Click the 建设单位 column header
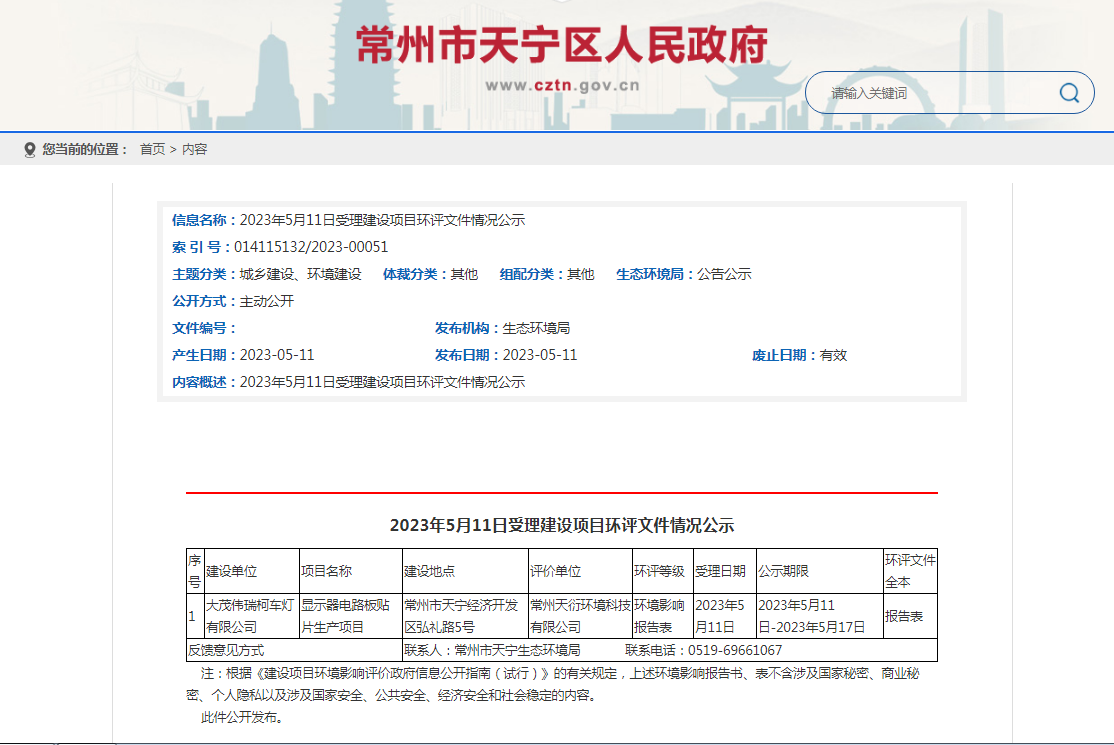This screenshot has width=1114, height=745. point(232,571)
